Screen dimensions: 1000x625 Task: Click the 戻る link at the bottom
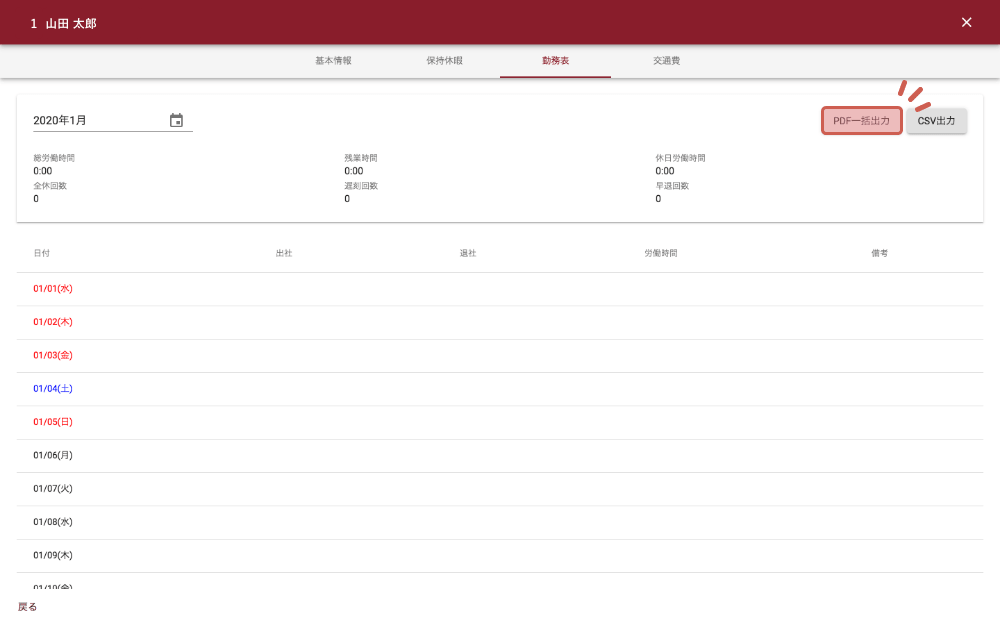click(28, 607)
